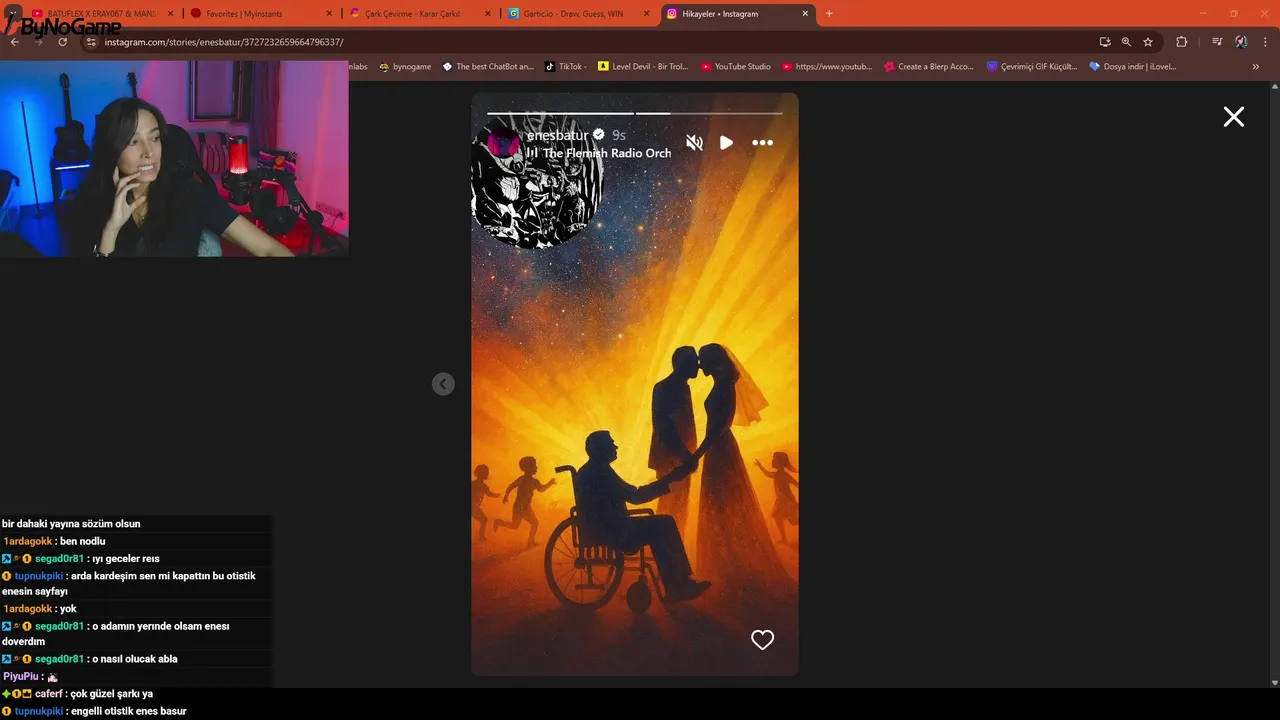Unmute the Instagram story audio
The width and height of the screenshot is (1280, 720).
[694, 143]
